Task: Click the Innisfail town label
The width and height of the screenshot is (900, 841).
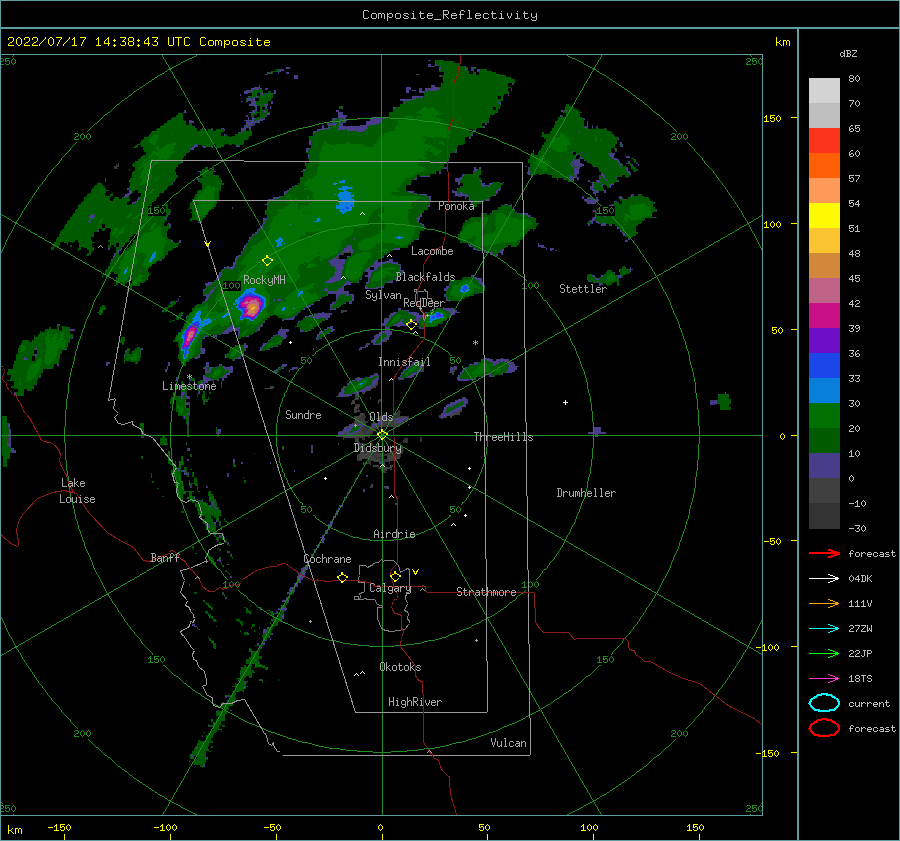Action: 404,362
